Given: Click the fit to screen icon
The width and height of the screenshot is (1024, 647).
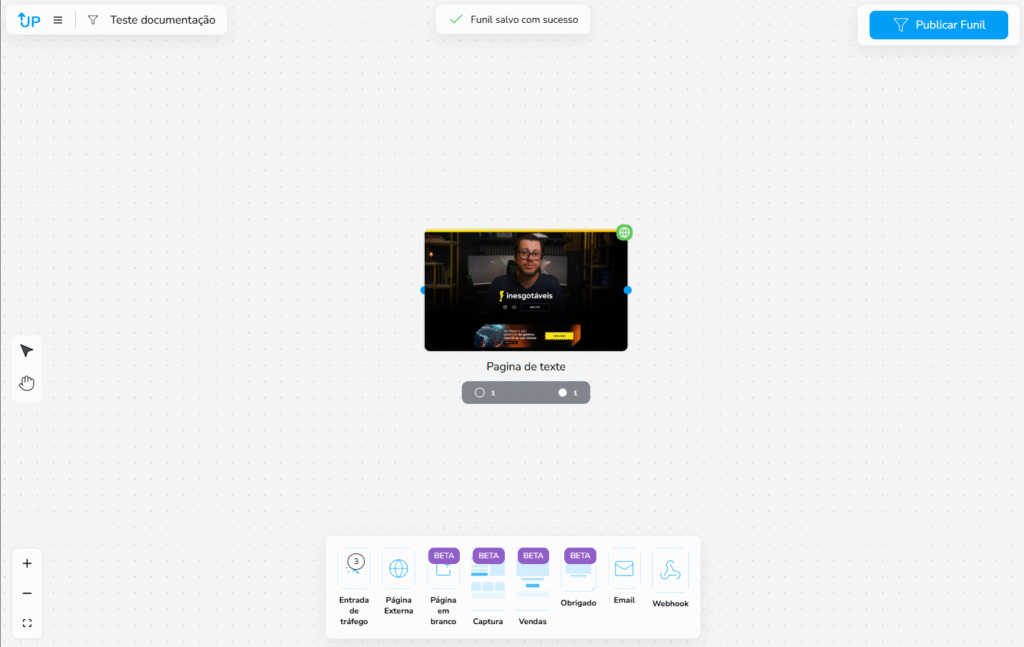Looking at the screenshot, I should (x=27, y=623).
